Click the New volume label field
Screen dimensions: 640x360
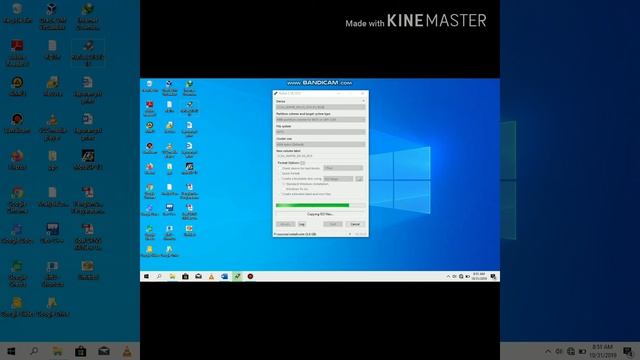click(x=320, y=156)
